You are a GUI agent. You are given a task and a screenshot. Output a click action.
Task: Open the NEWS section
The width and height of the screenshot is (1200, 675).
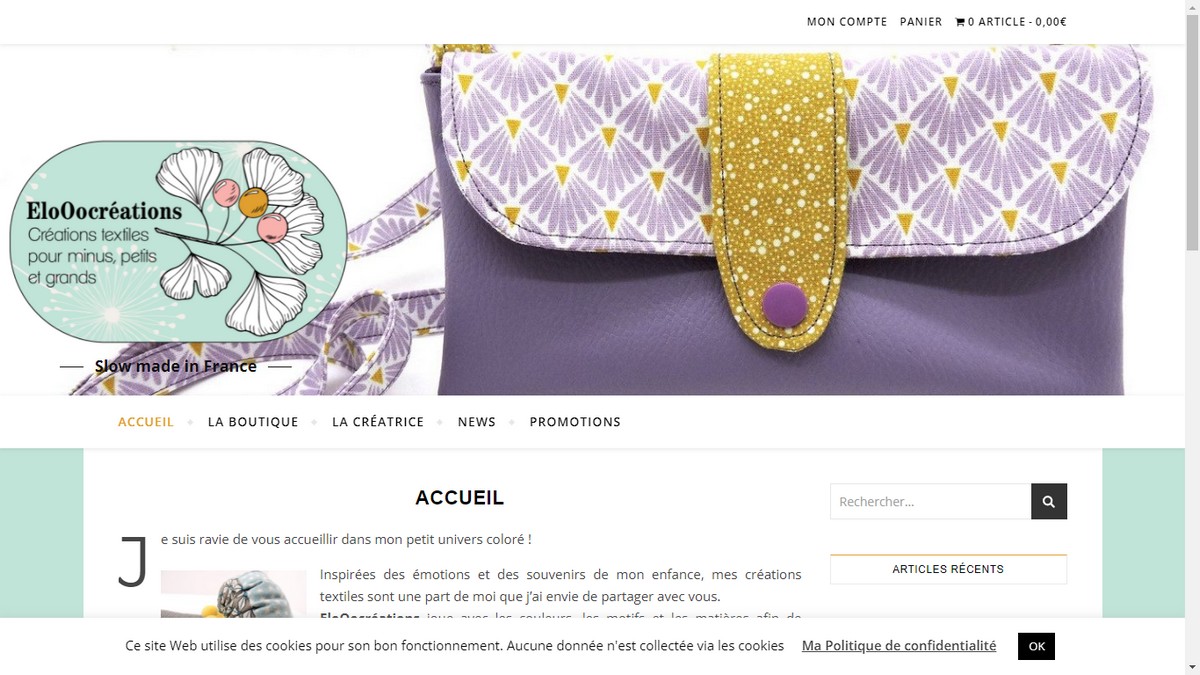pyautogui.click(x=477, y=422)
